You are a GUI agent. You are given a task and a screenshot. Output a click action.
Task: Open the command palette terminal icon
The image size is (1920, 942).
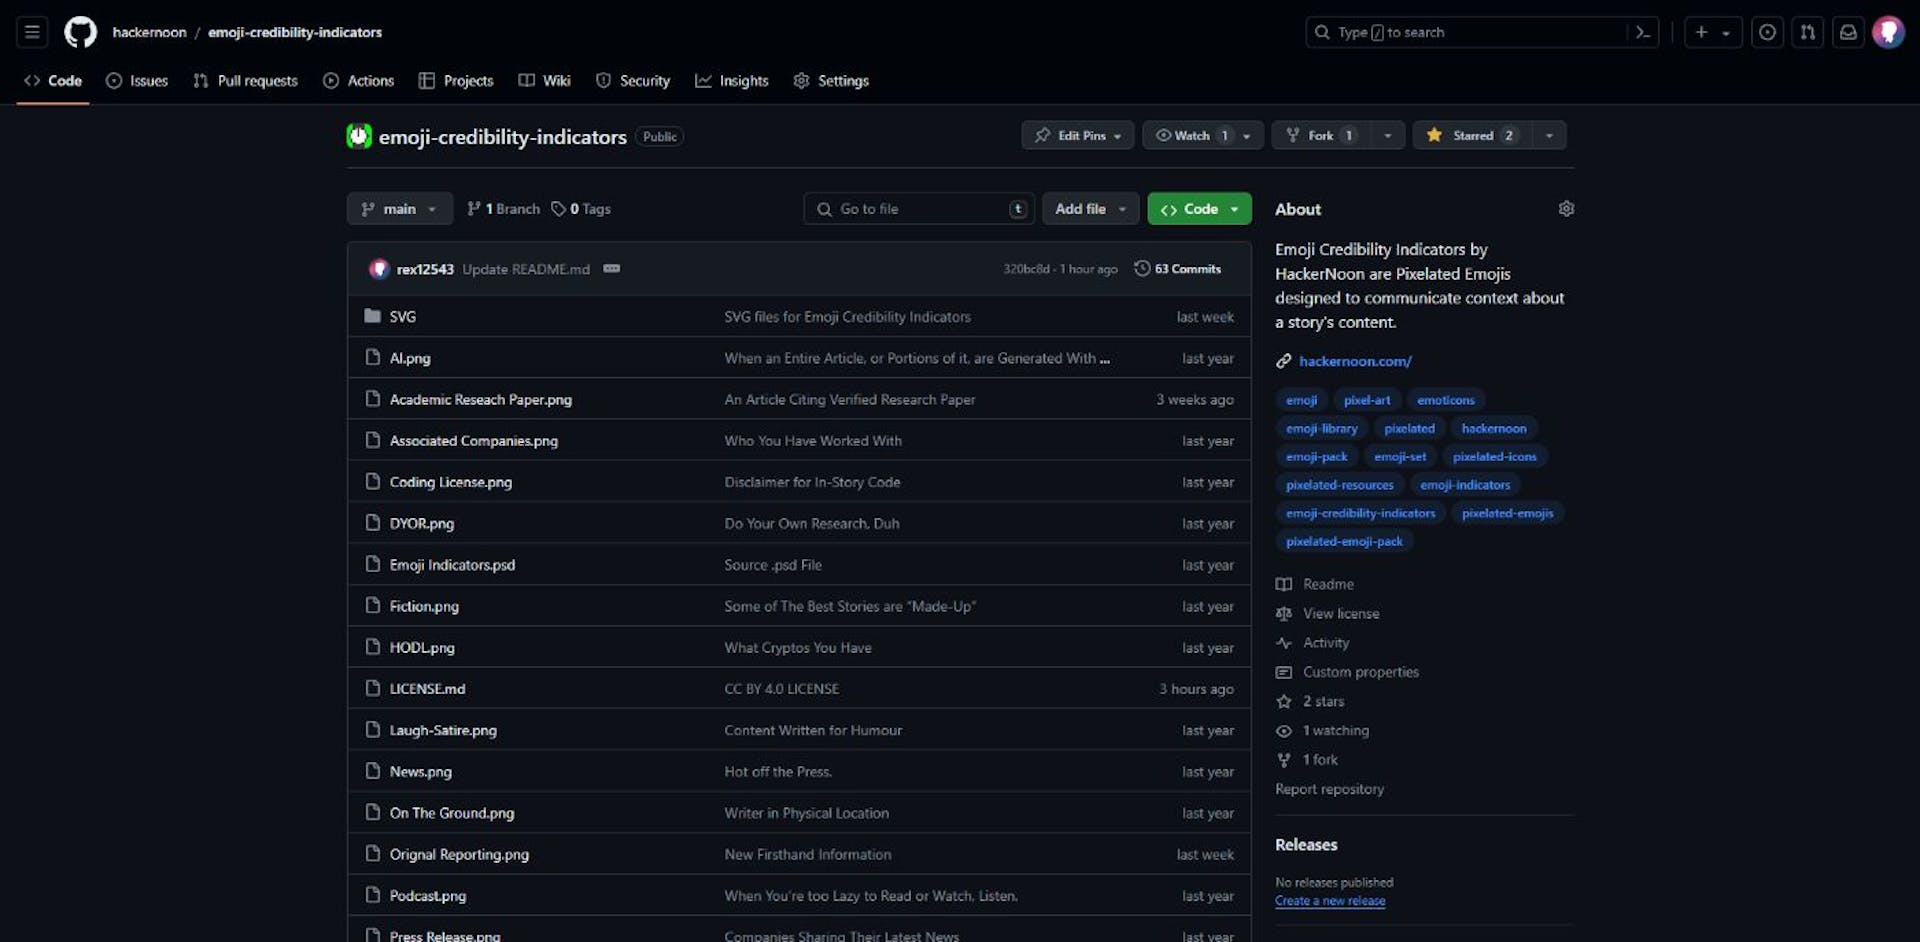tap(1643, 31)
